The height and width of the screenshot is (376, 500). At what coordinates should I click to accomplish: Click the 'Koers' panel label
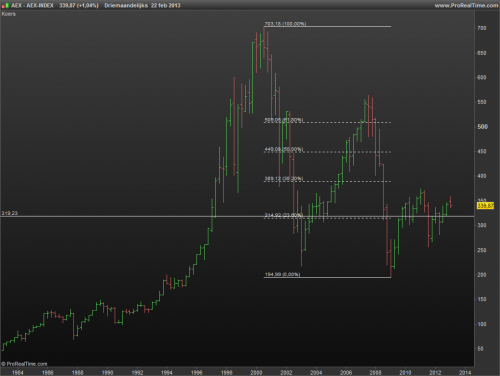click(9, 14)
